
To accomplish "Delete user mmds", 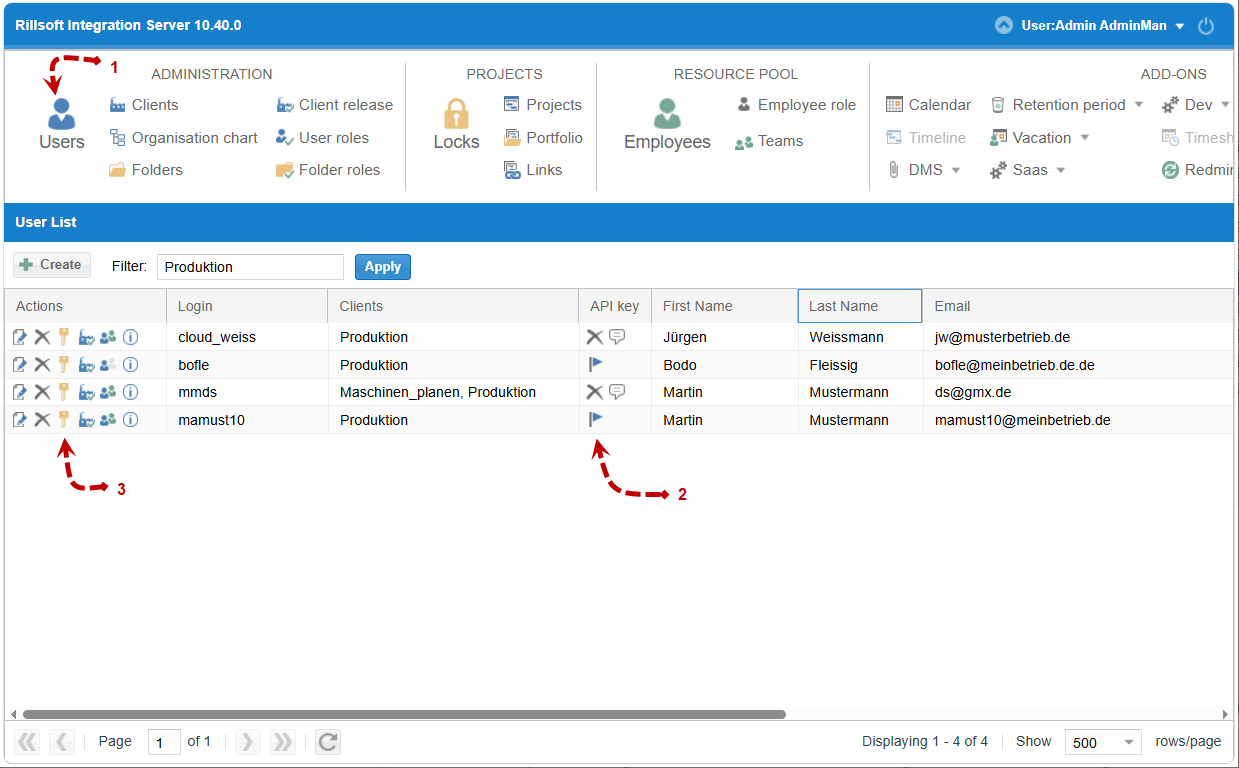I will (42, 392).
